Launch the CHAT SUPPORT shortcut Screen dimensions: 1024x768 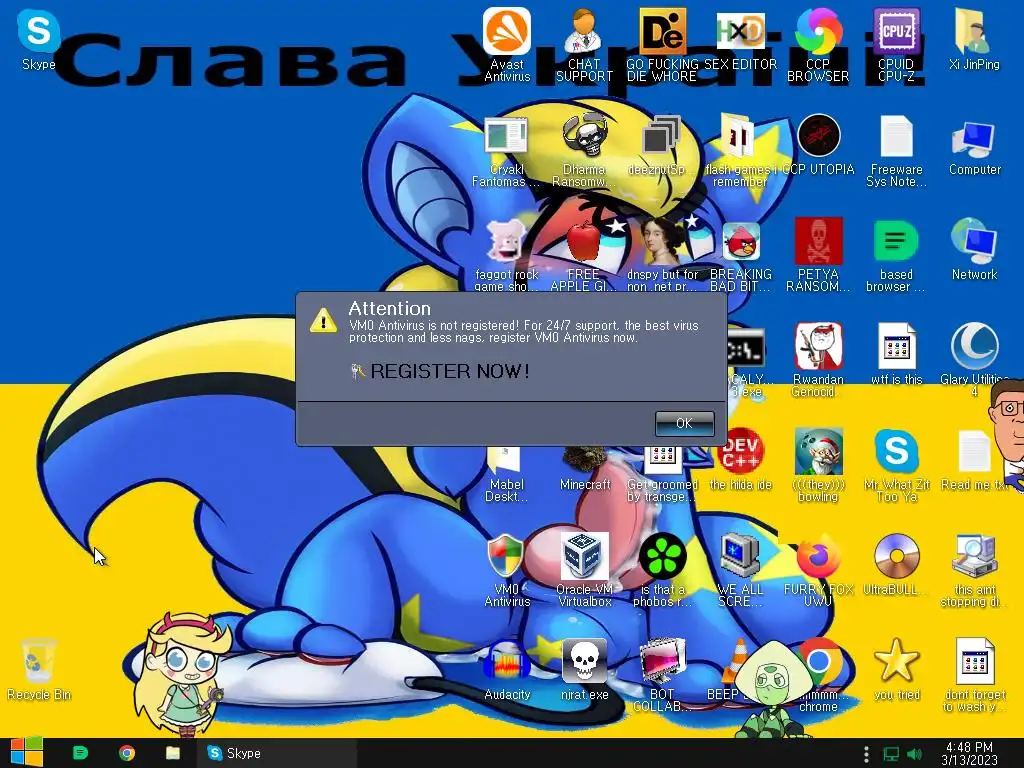click(584, 44)
